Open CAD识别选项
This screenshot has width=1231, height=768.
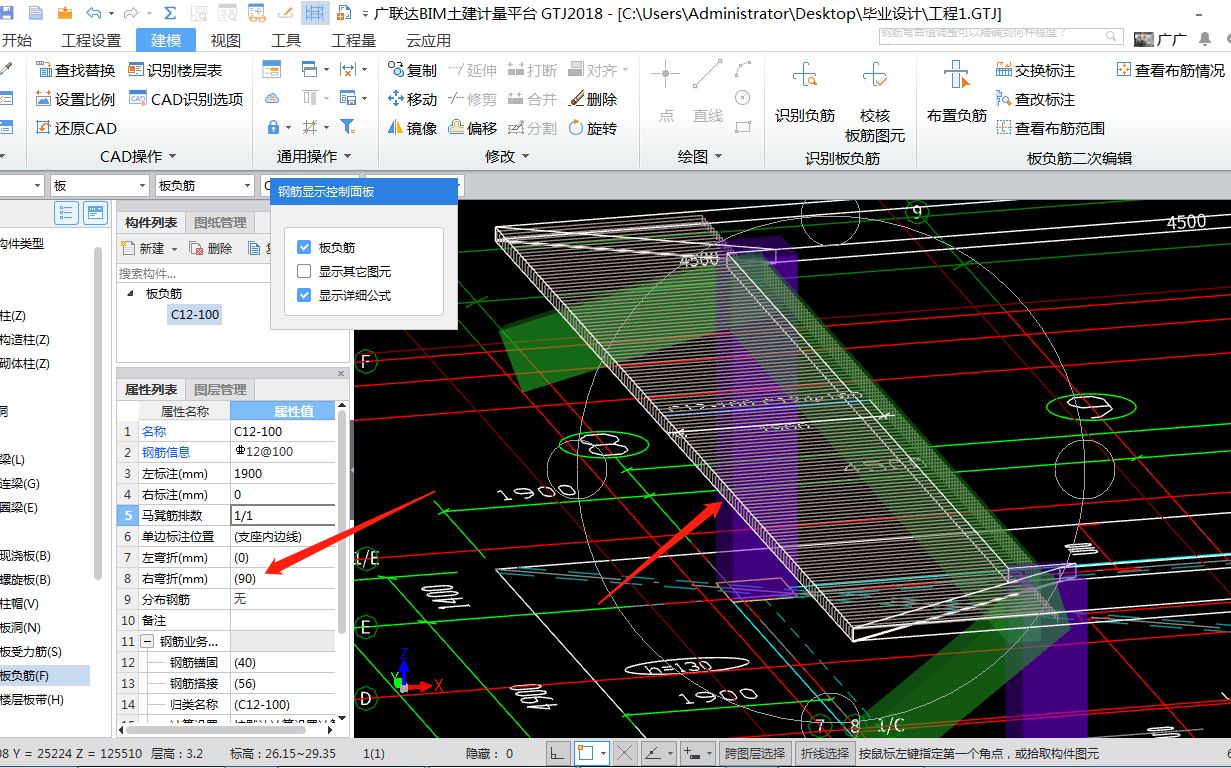pyautogui.click(x=186, y=99)
